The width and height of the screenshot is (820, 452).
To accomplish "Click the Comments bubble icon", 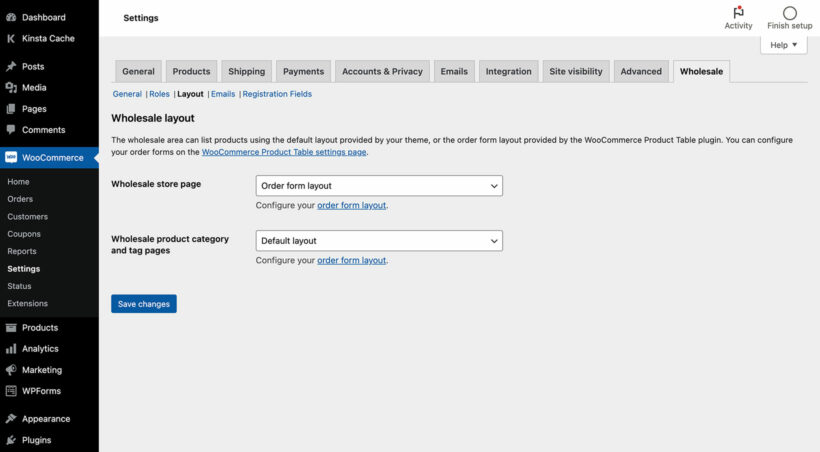I will tap(11, 129).
